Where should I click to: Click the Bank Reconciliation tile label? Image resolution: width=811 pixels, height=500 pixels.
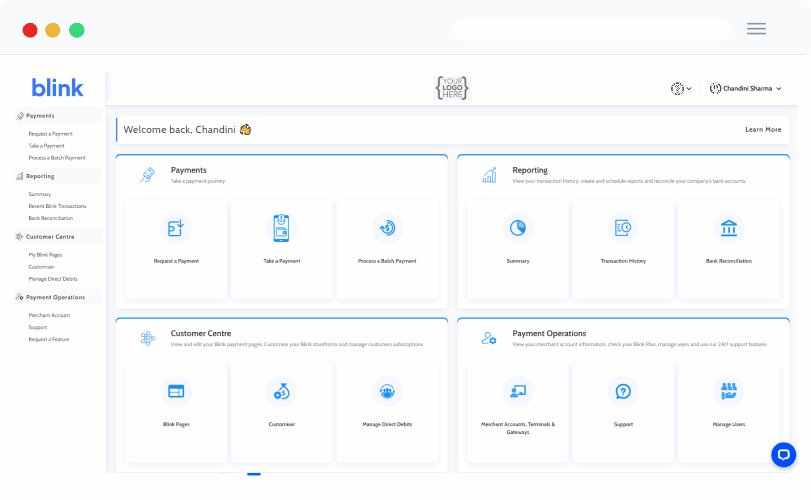pyautogui.click(x=729, y=261)
